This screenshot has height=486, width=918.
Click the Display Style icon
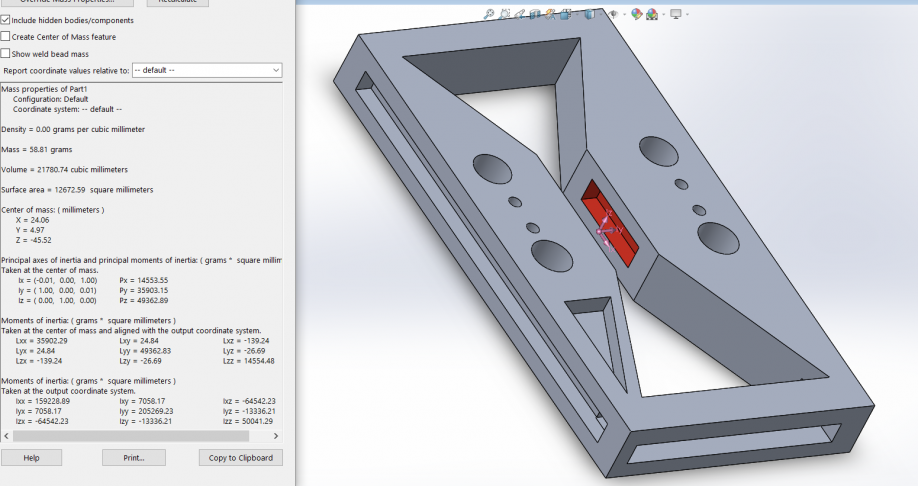pos(590,14)
